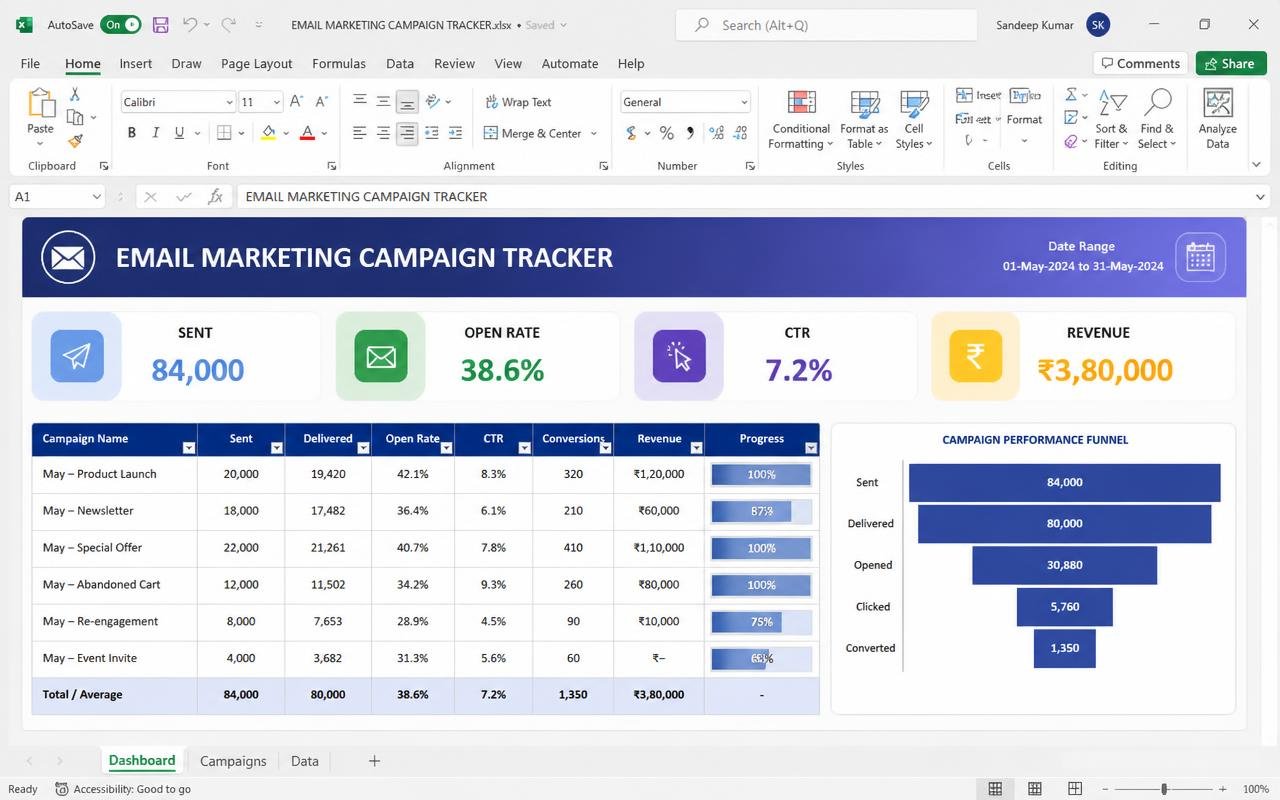
Task: Click Merge & Center button
Action: tap(533, 133)
